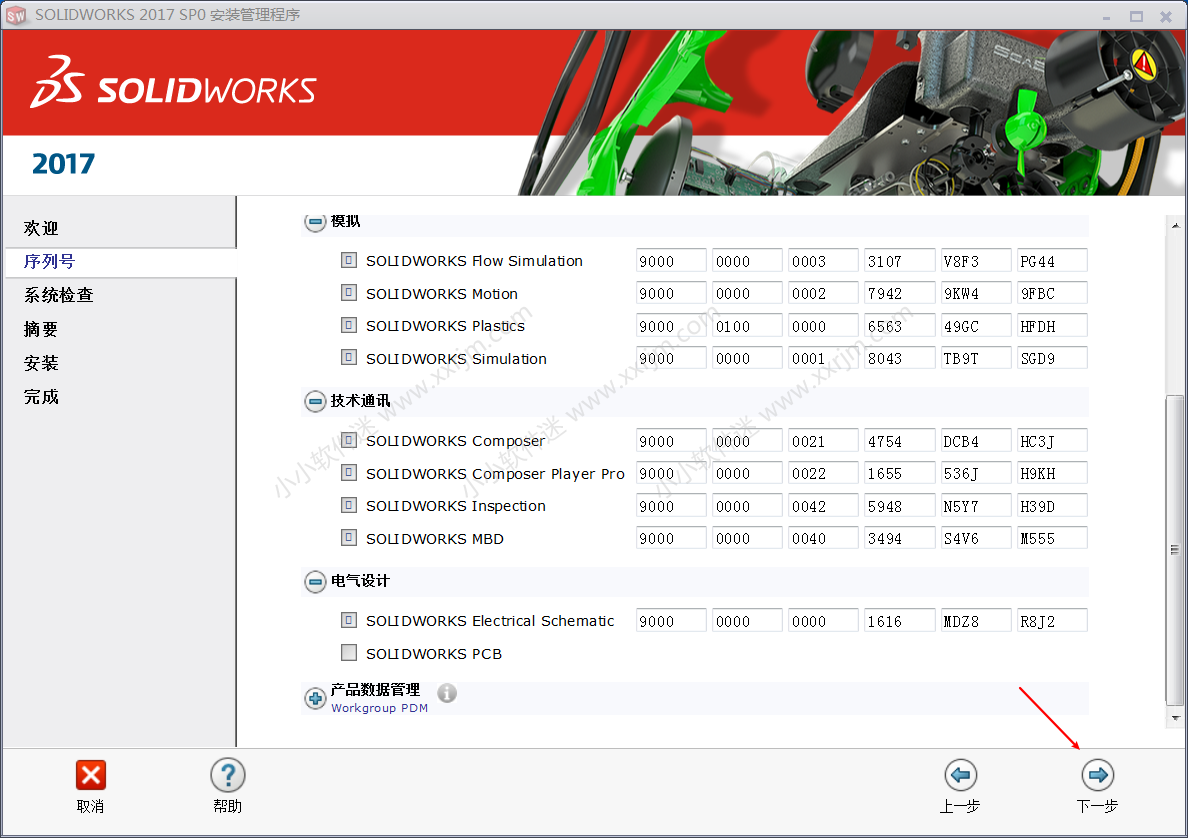Uncheck SOLIDWORKS Flow Simulation checkbox

(x=349, y=260)
